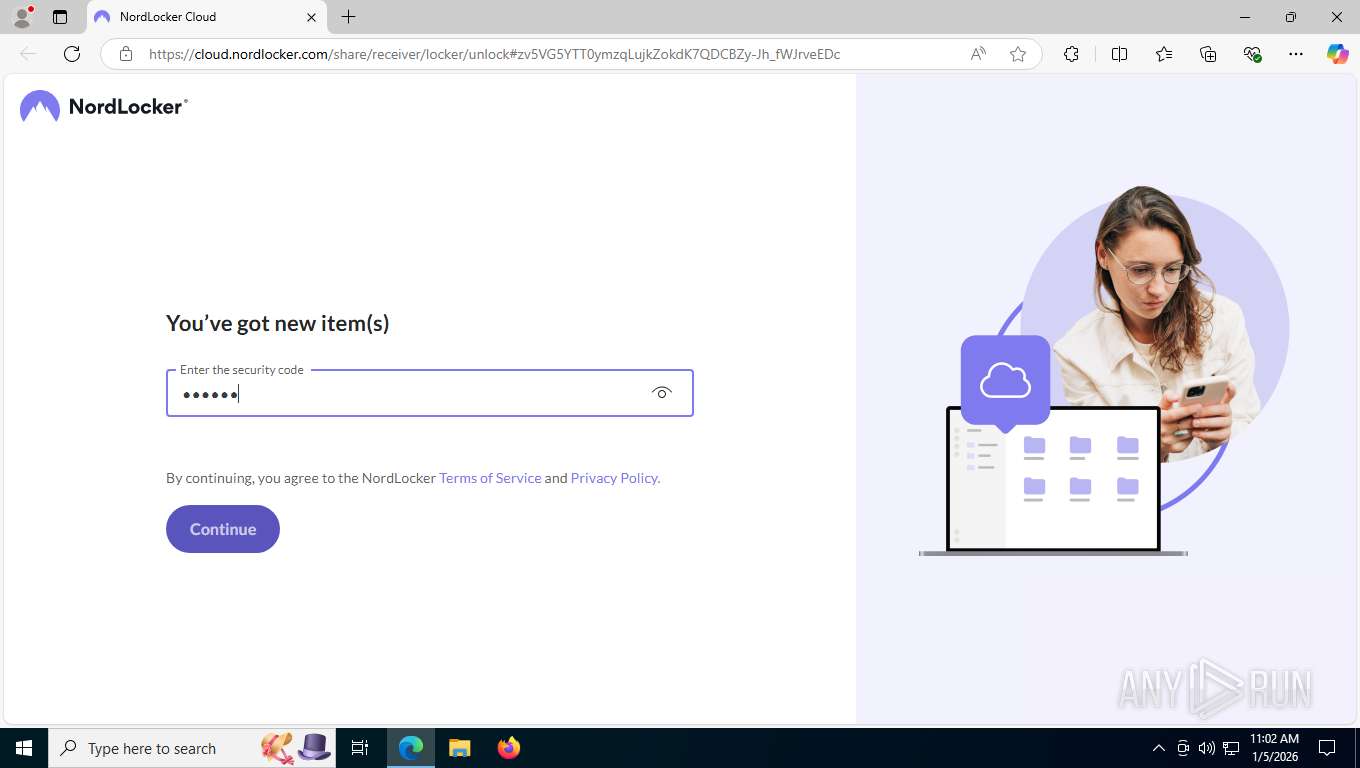This screenshot has width=1360, height=768.
Task: Open the notification center
Action: point(1327,748)
